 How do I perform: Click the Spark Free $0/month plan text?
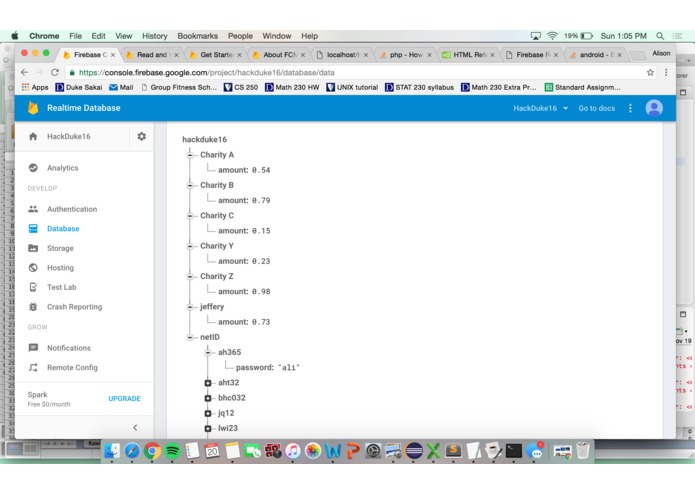(x=49, y=399)
